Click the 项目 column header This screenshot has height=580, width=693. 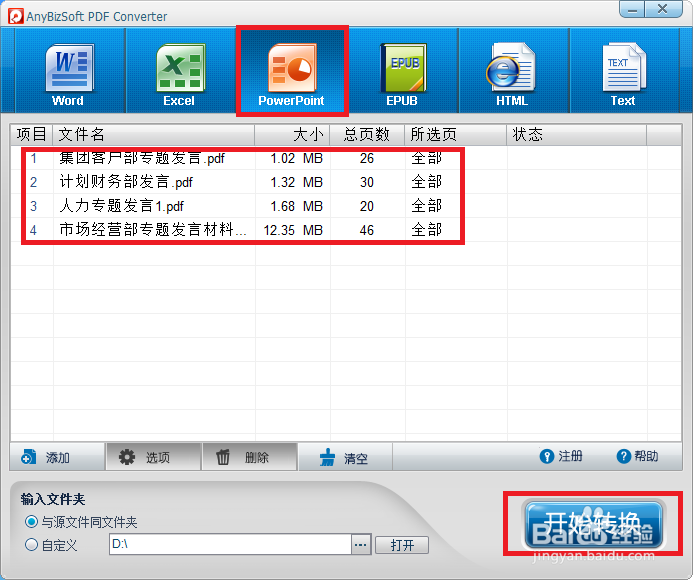click(31, 134)
